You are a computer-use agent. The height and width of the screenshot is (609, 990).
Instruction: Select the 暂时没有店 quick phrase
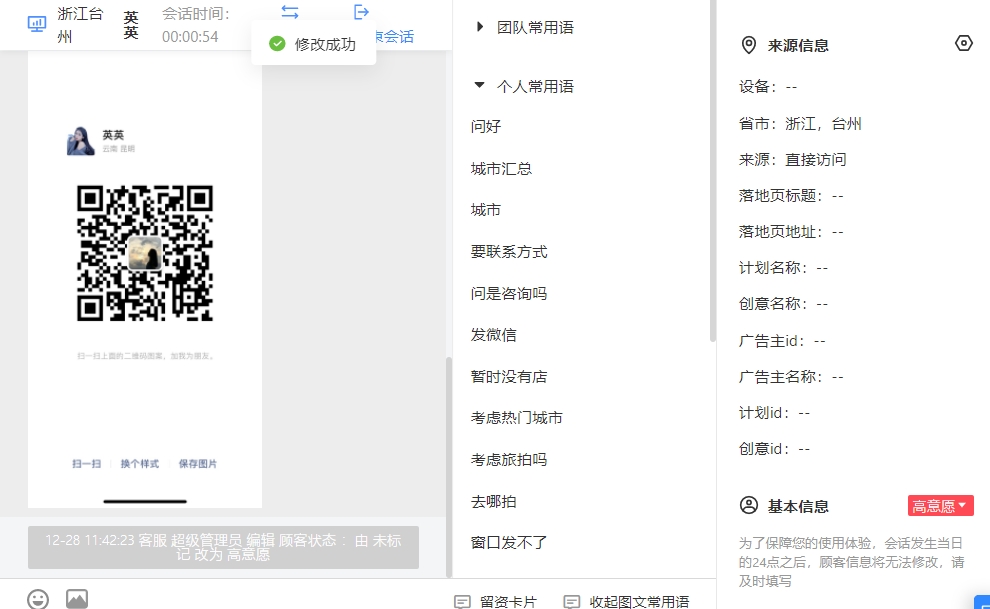pyautogui.click(x=509, y=377)
